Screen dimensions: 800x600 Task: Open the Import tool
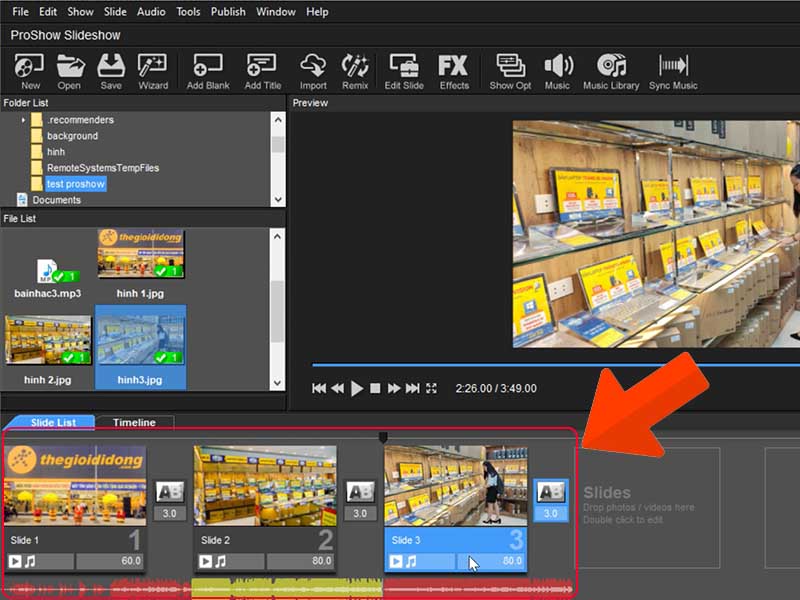(x=313, y=70)
